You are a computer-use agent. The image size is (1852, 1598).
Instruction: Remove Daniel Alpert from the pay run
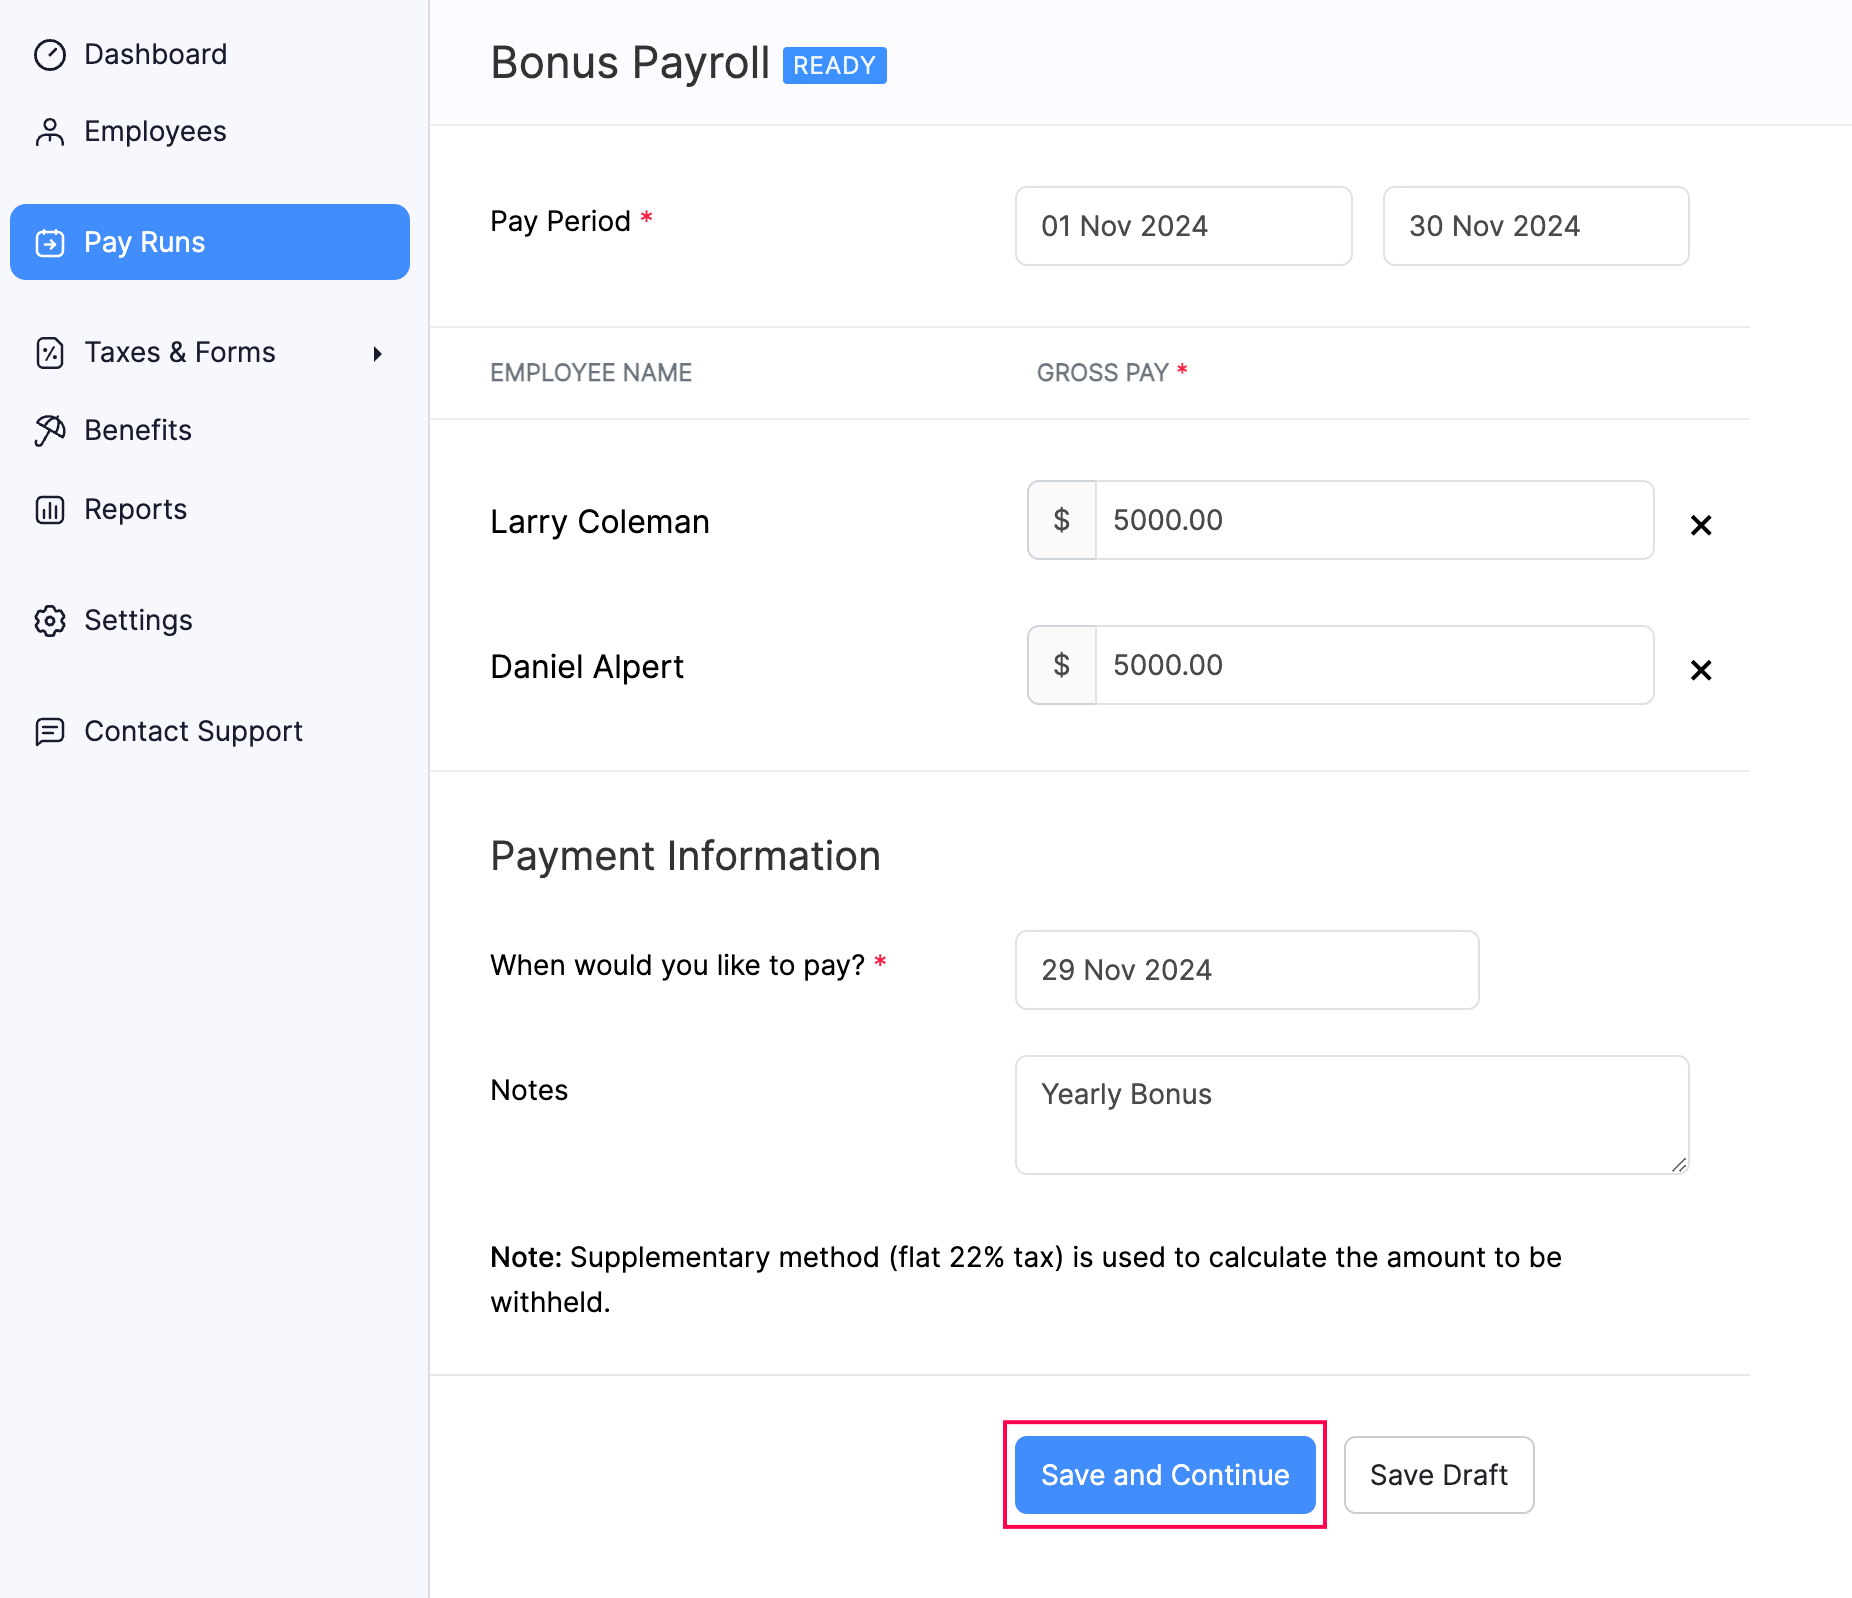point(1700,670)
